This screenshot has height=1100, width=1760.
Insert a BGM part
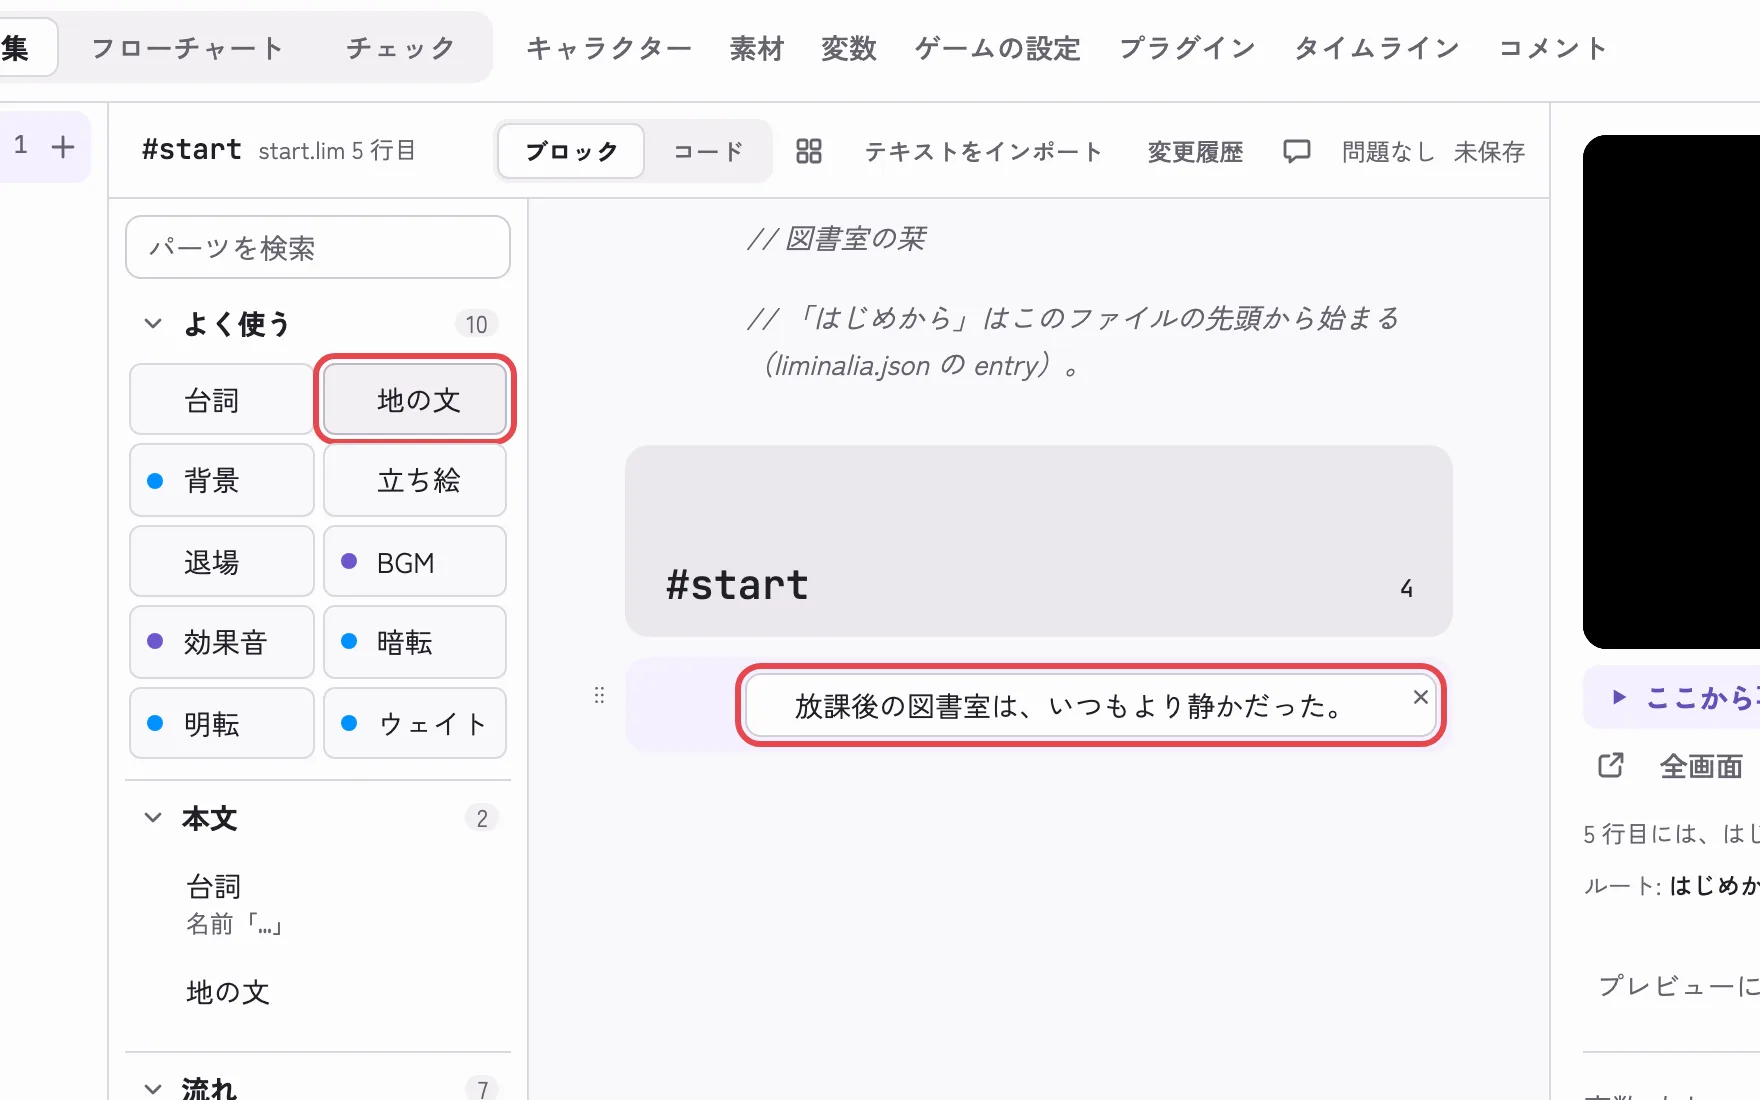[415, 562]
